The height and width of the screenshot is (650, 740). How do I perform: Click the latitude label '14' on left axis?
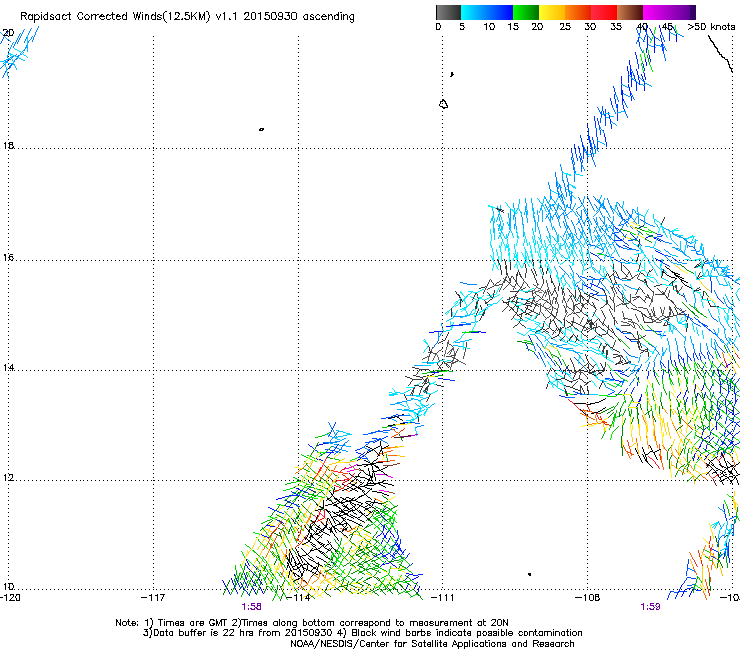tap(8, 367)
